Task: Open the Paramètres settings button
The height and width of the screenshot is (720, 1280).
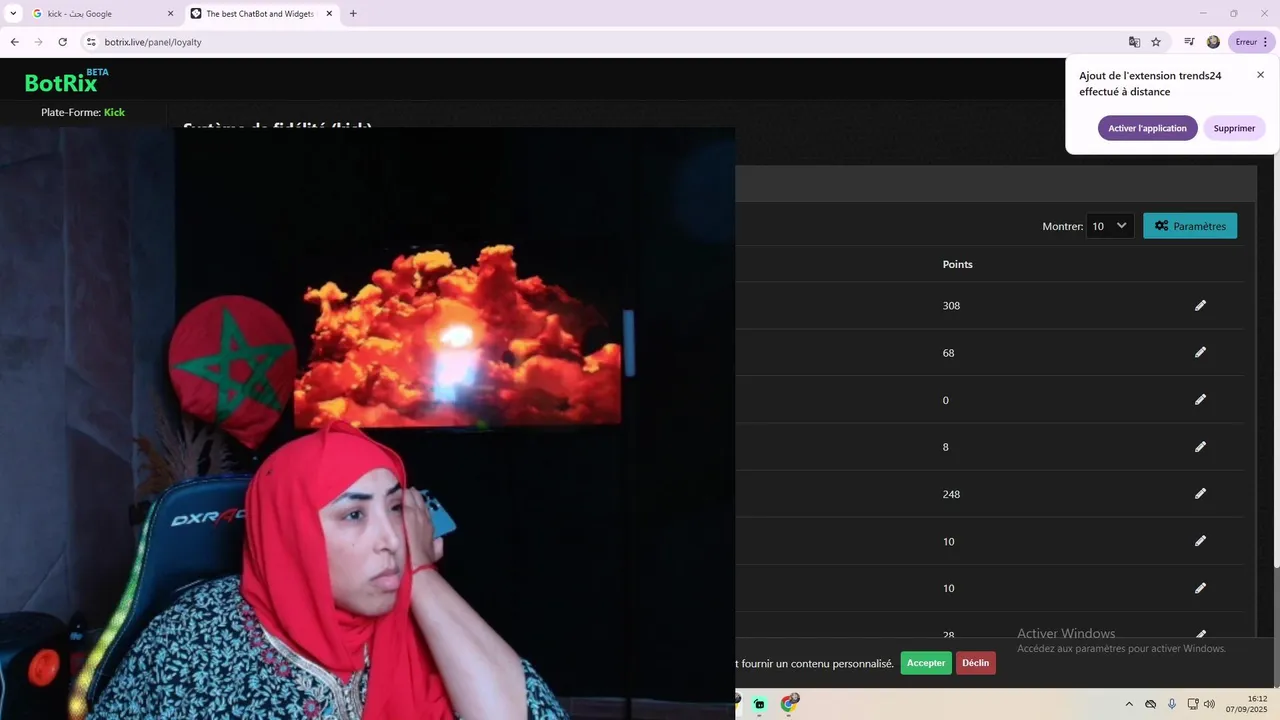Action: 1190,226
